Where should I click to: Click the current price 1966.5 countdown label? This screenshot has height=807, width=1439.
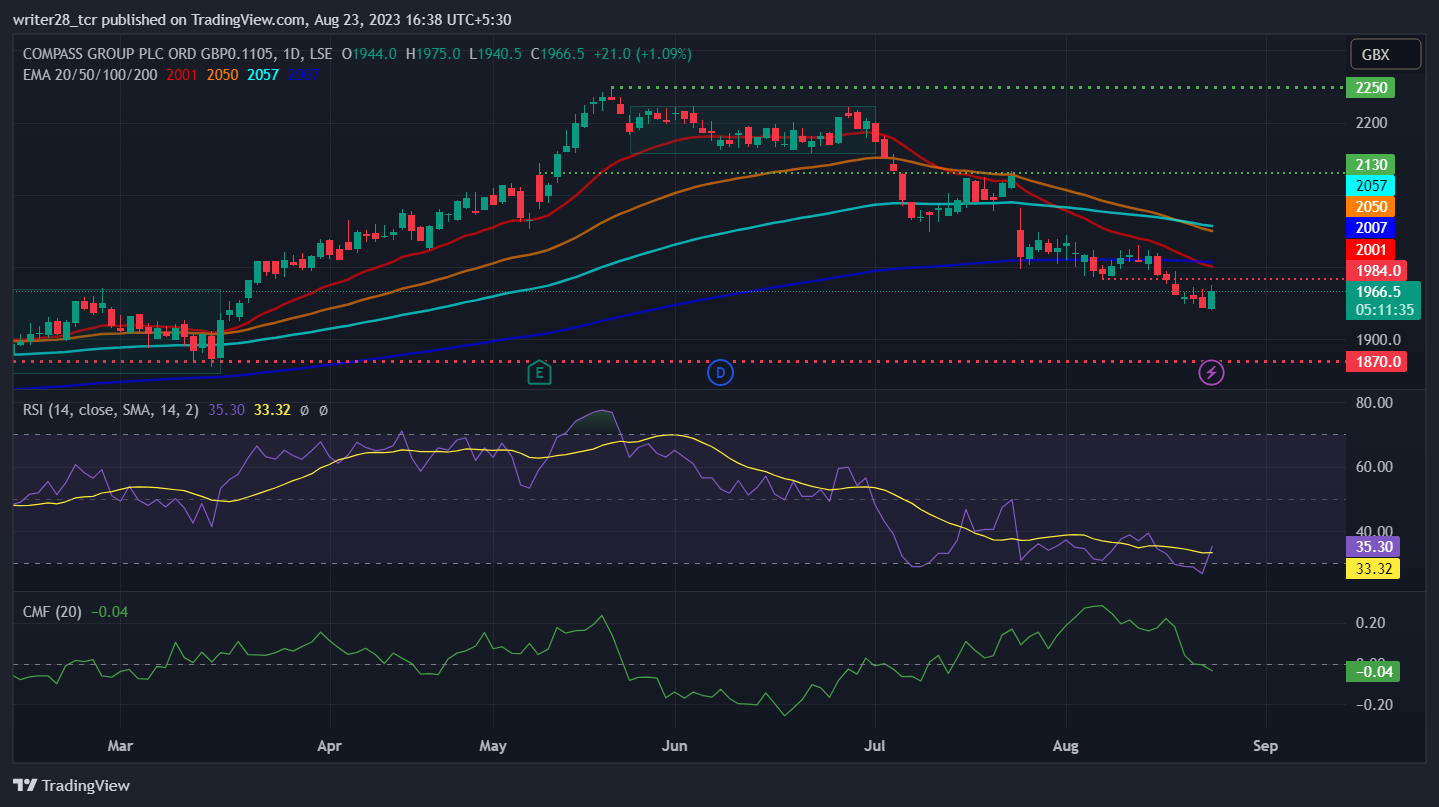(x=1384, y=301)
